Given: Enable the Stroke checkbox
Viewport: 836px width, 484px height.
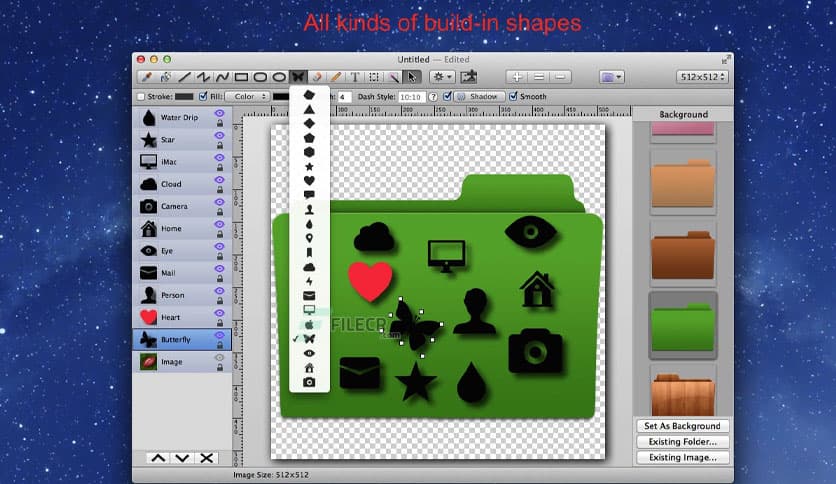Looking at the screenshot, I should pos(141,96).
